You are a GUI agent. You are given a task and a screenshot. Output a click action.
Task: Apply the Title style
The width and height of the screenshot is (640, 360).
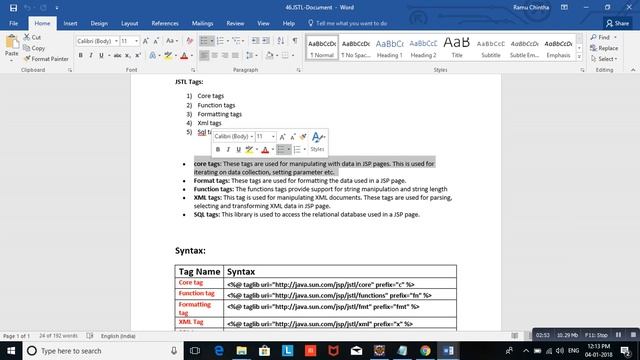point(457,48)
